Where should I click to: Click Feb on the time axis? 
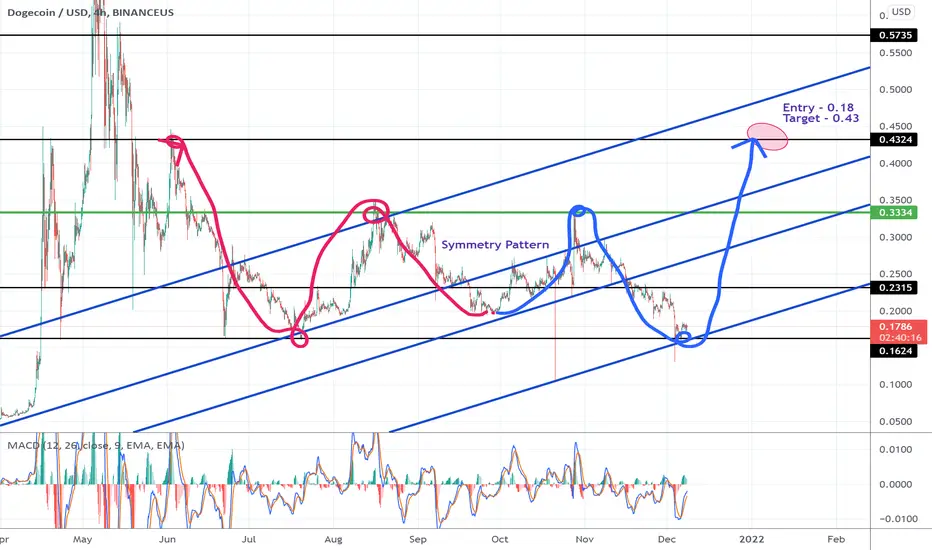coord(836,539)
